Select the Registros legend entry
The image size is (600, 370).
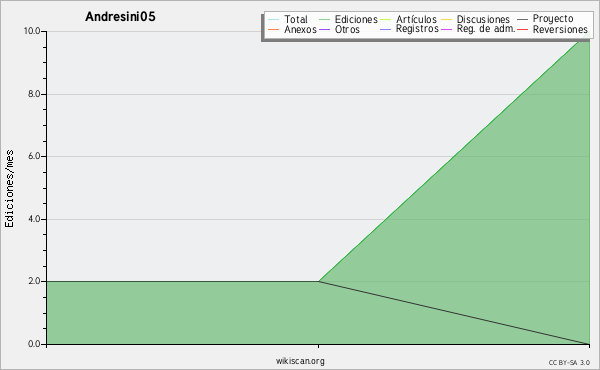click(x=409, y=29)
